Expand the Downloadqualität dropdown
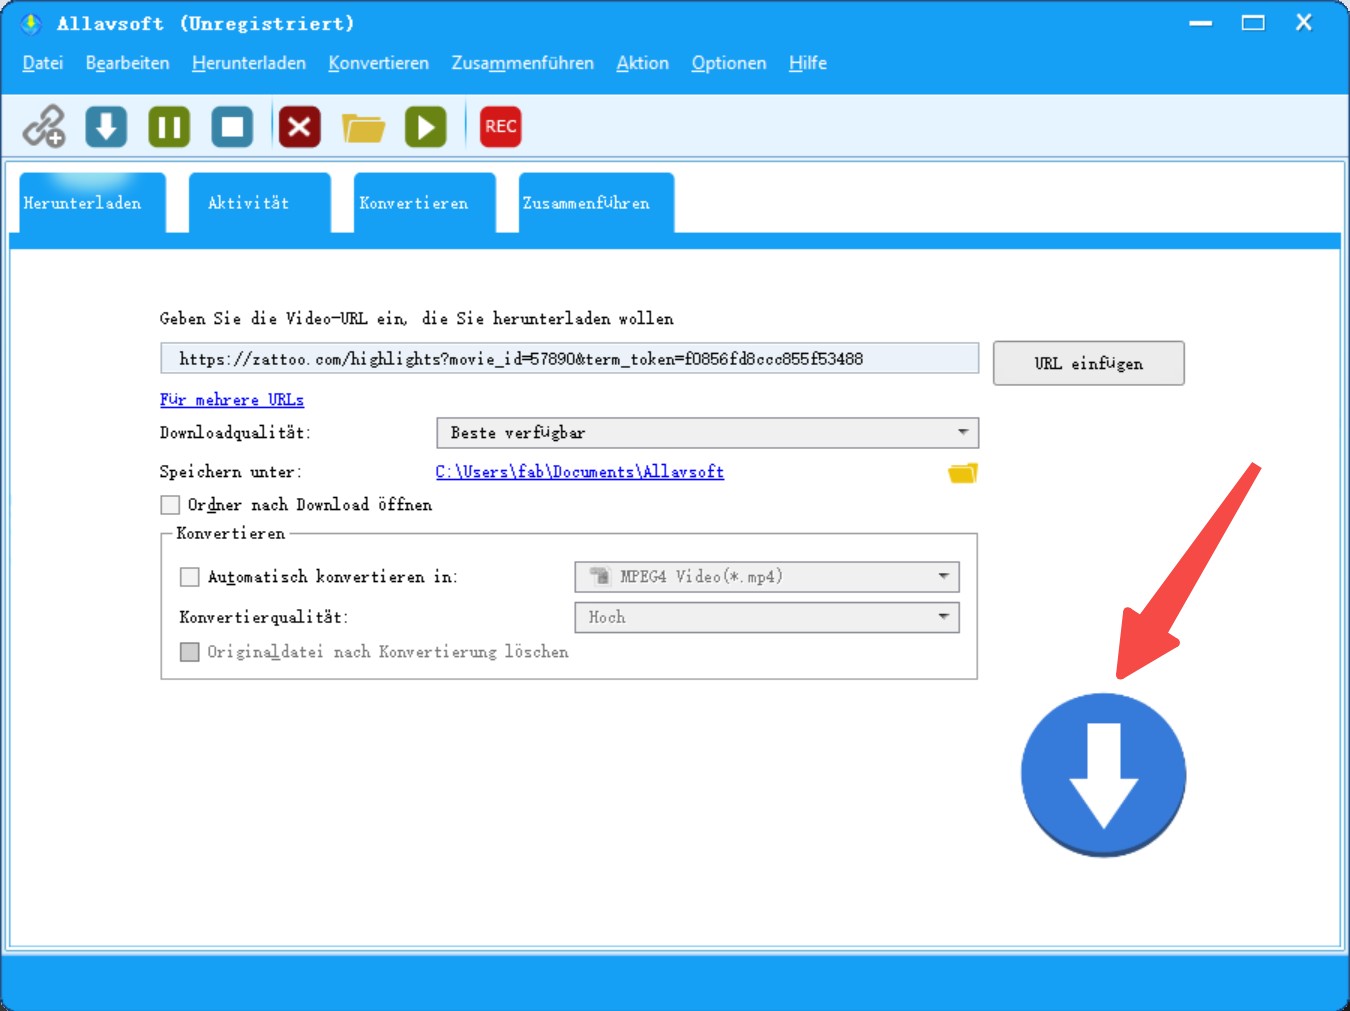The height and width of the screenshot is (1011, 1350). point(708,433)
